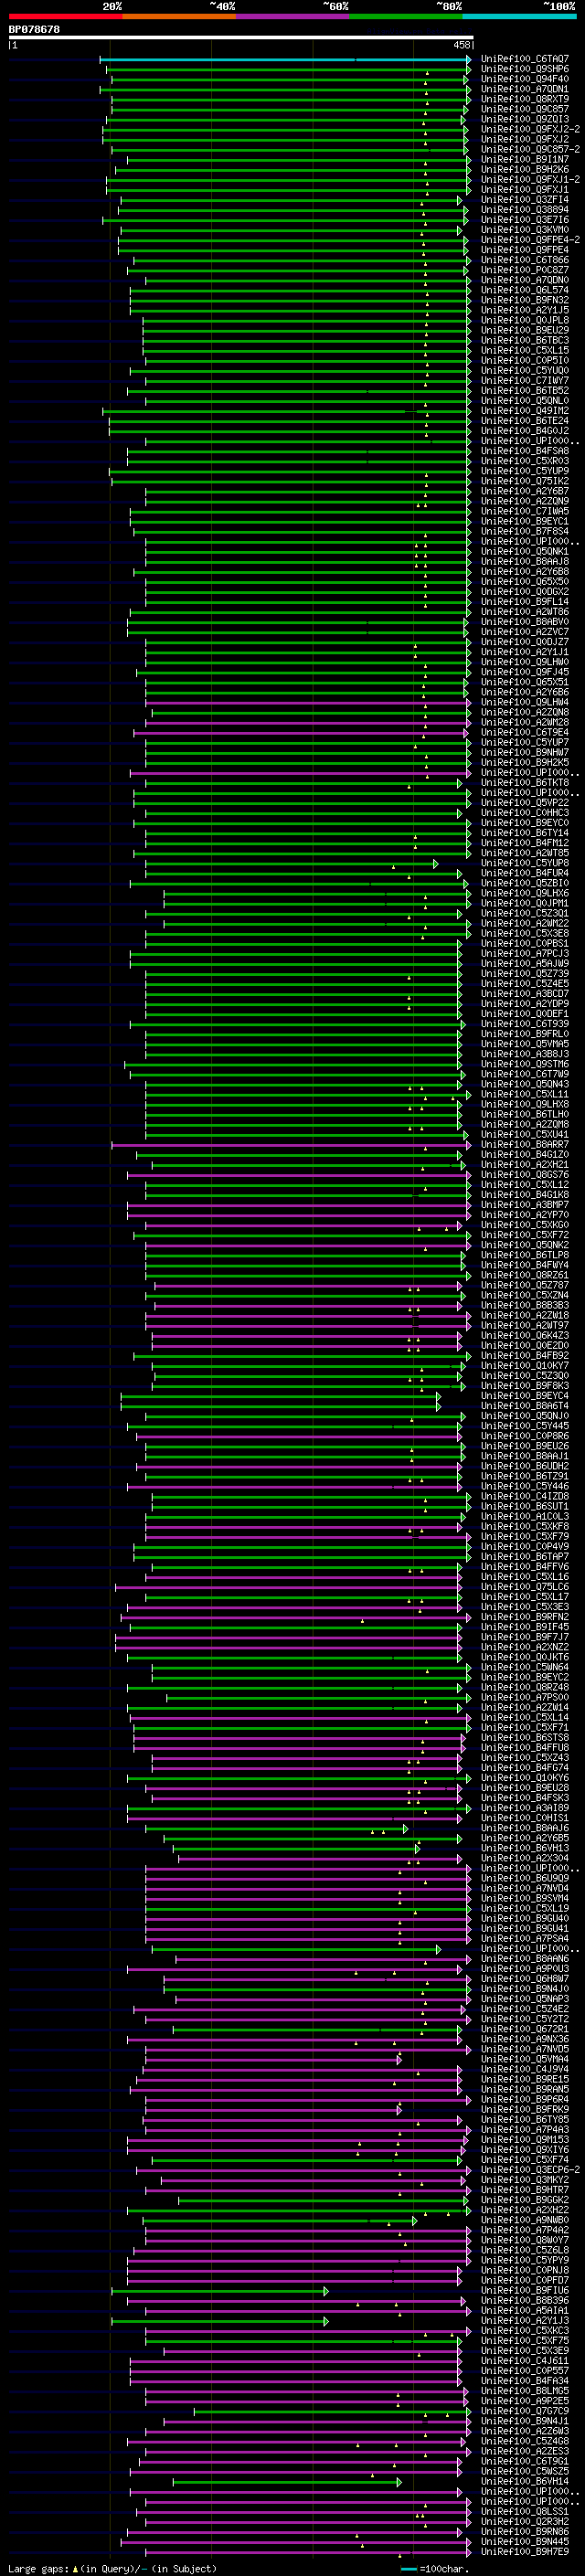Click label UniRef100_B9FN32
The height and width of the screenshot is (2576, 585).
pos(524,301)
